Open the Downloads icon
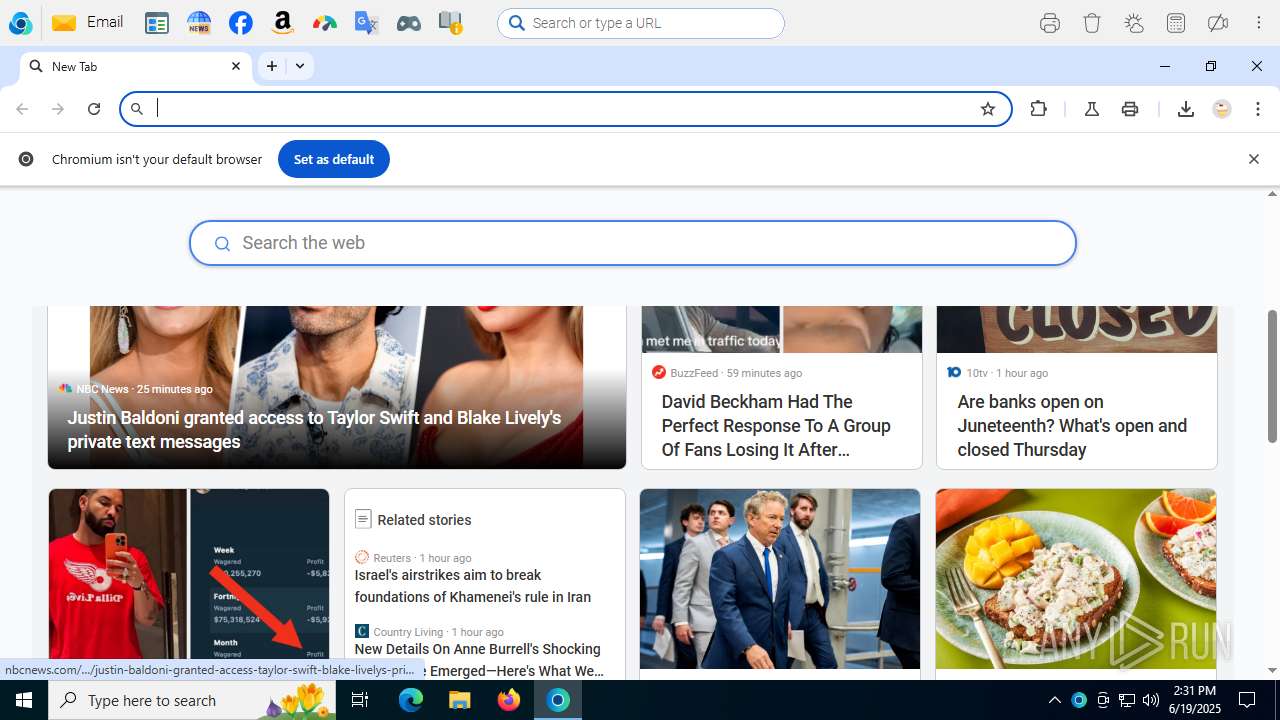This screenshot has height=720, width=1280. click(x=1186, y=109)
